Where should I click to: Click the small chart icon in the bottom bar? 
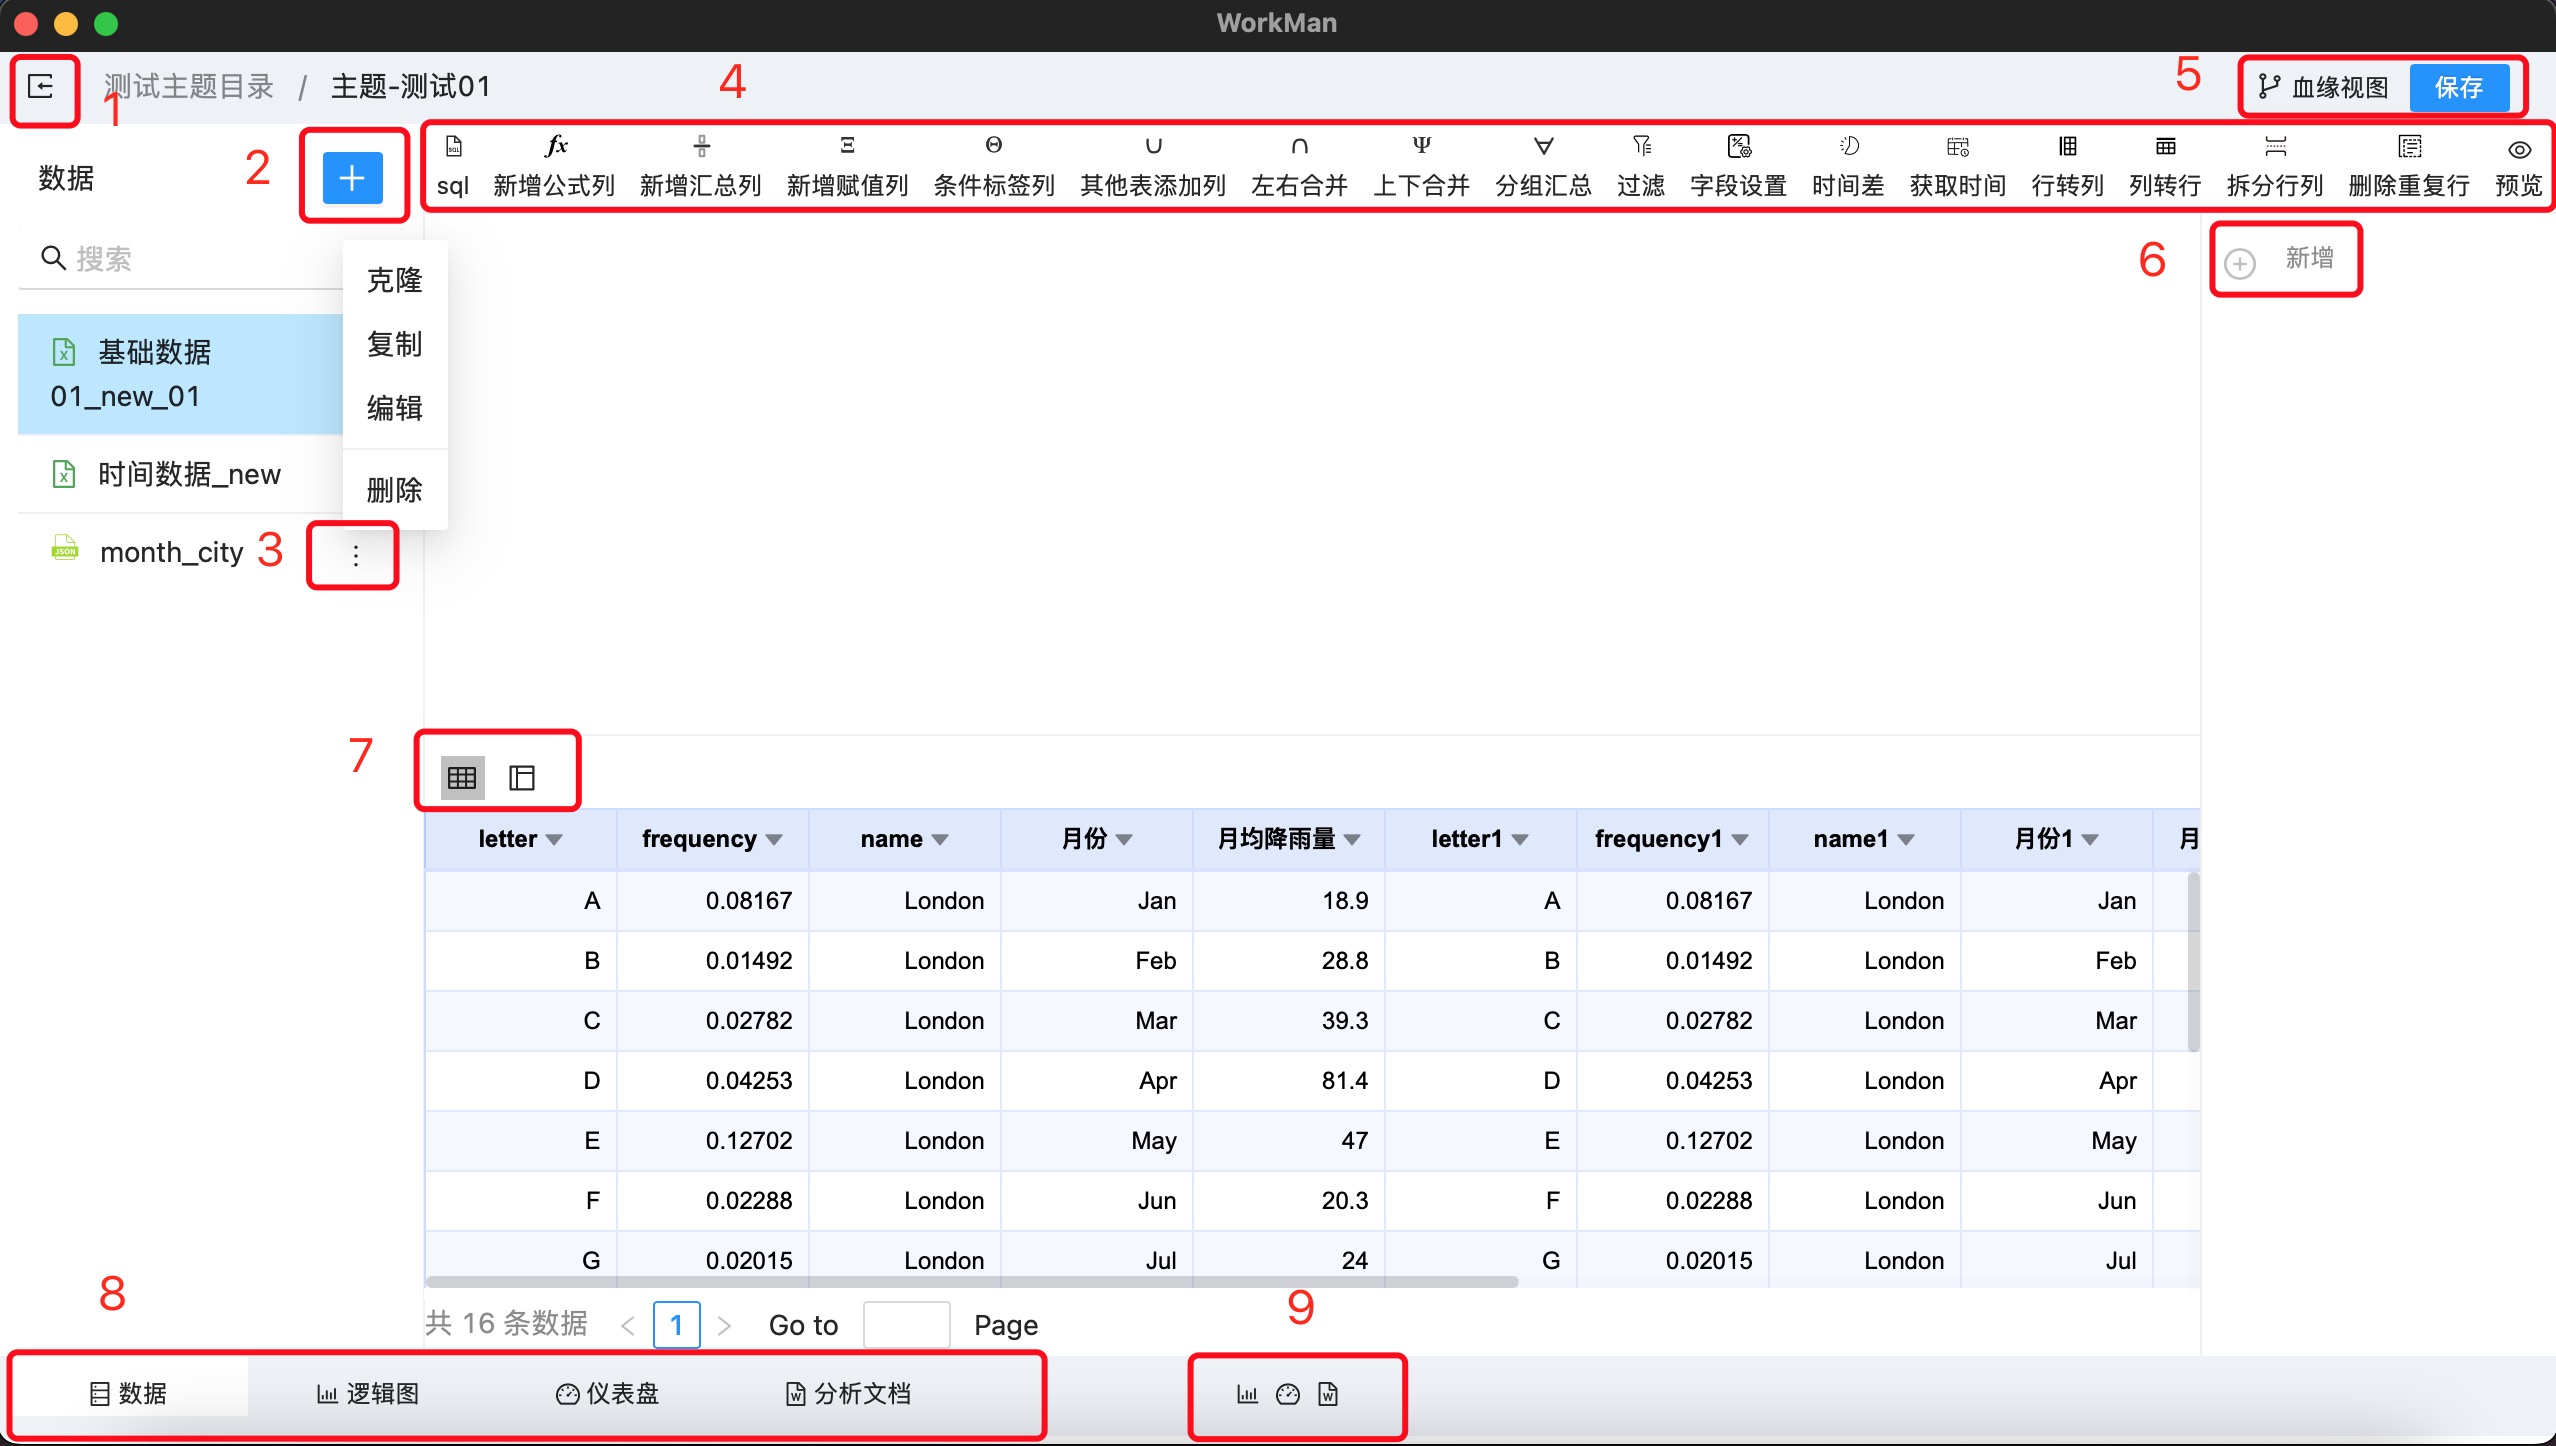point(1247,1394)
